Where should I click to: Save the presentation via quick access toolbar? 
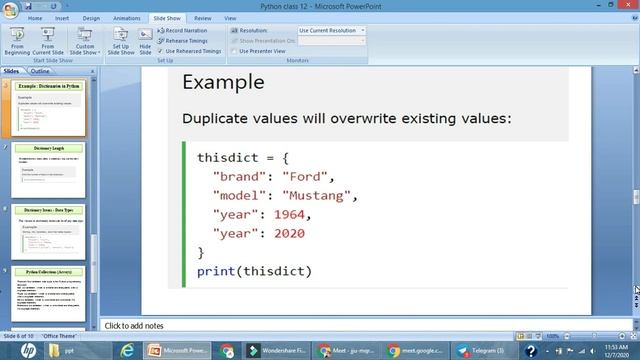[28, 6]
